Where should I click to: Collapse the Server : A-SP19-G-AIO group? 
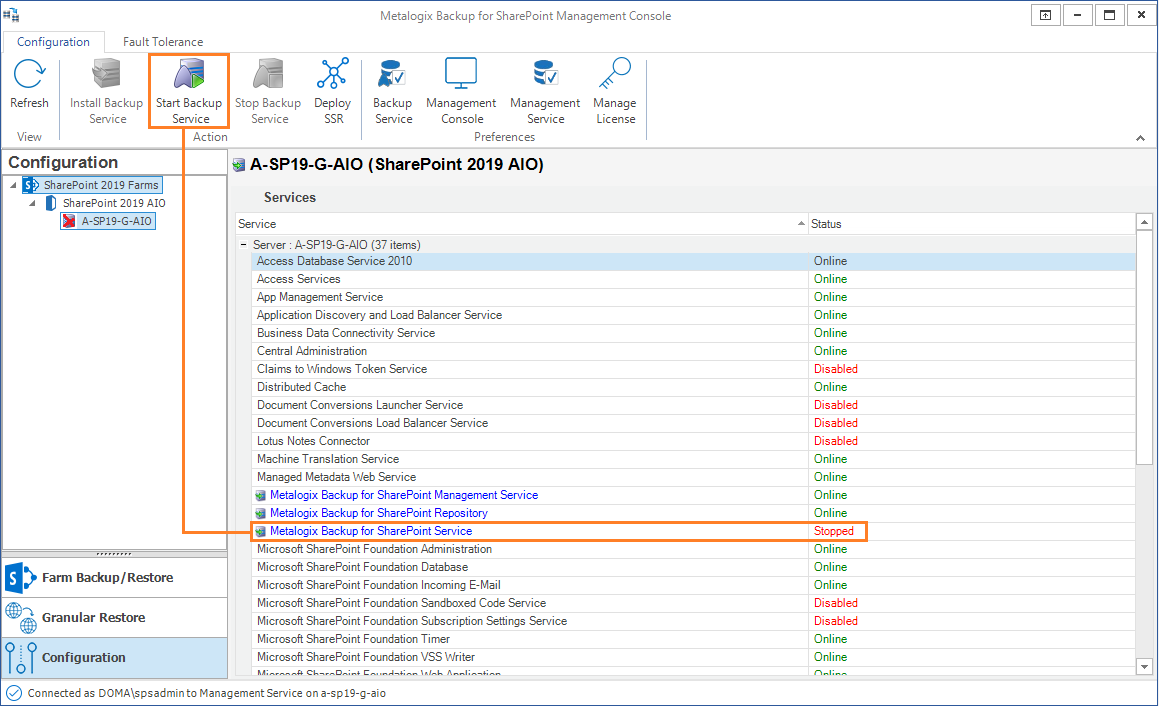[243, 245]
